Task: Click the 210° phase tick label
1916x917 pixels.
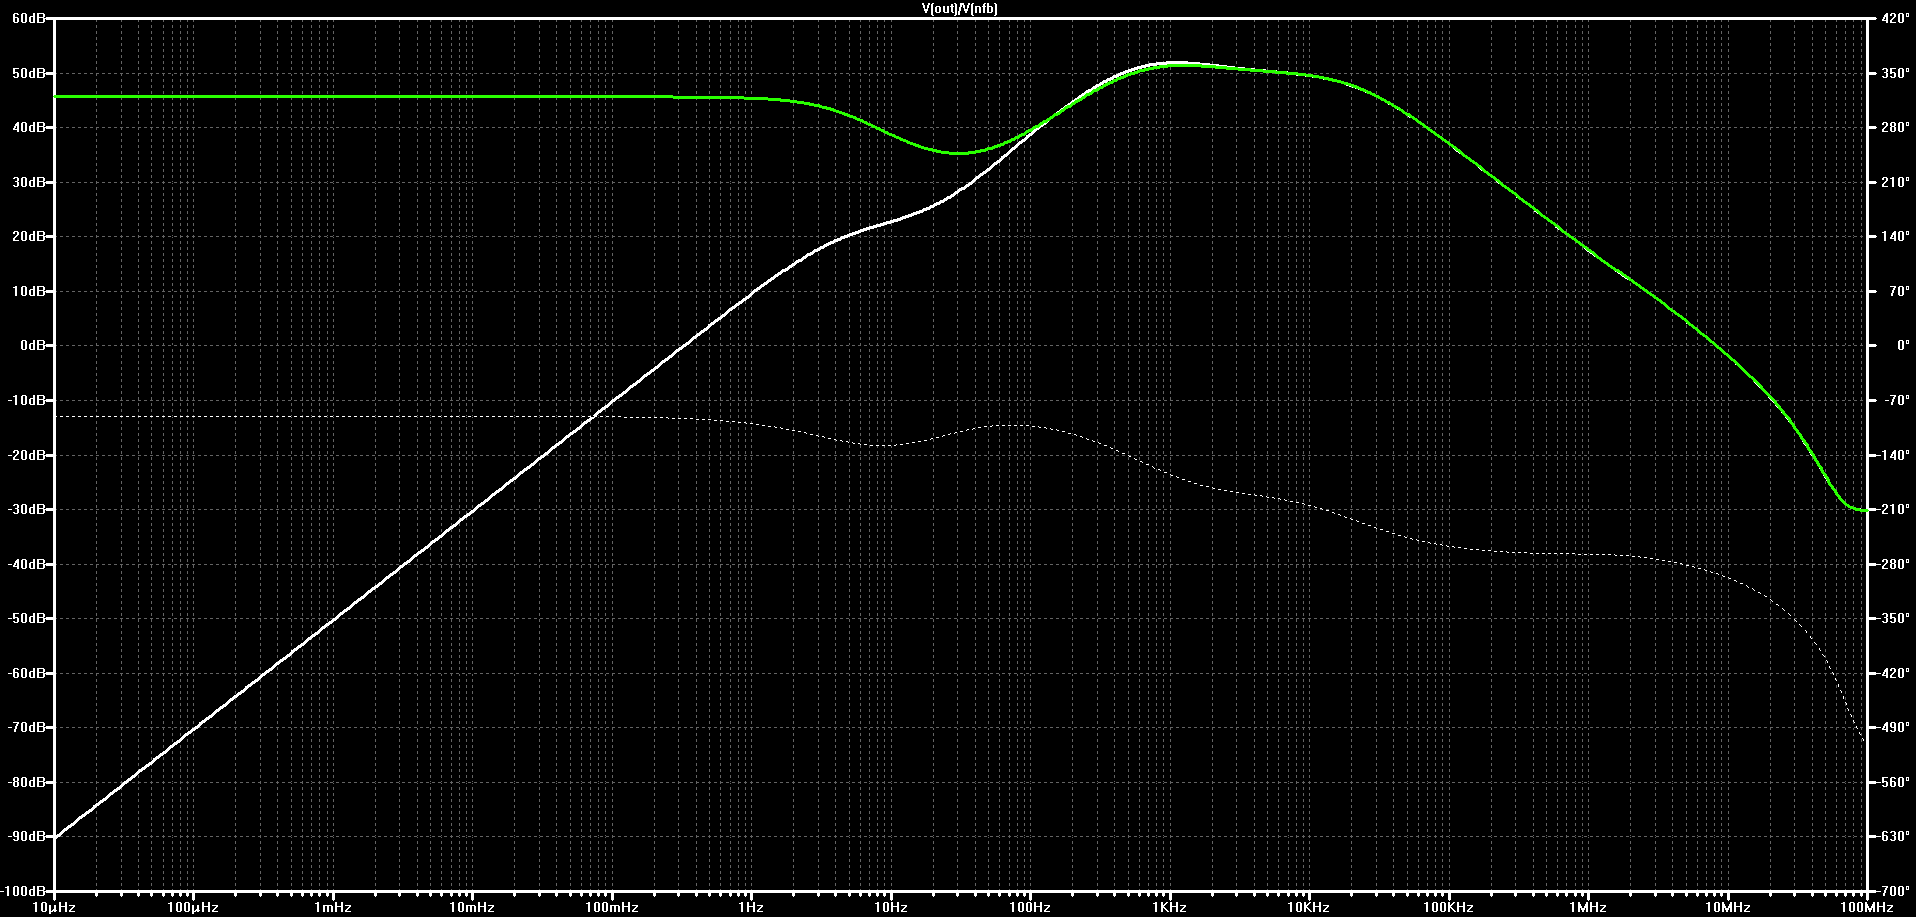Action: click(x=1893, y=182)
